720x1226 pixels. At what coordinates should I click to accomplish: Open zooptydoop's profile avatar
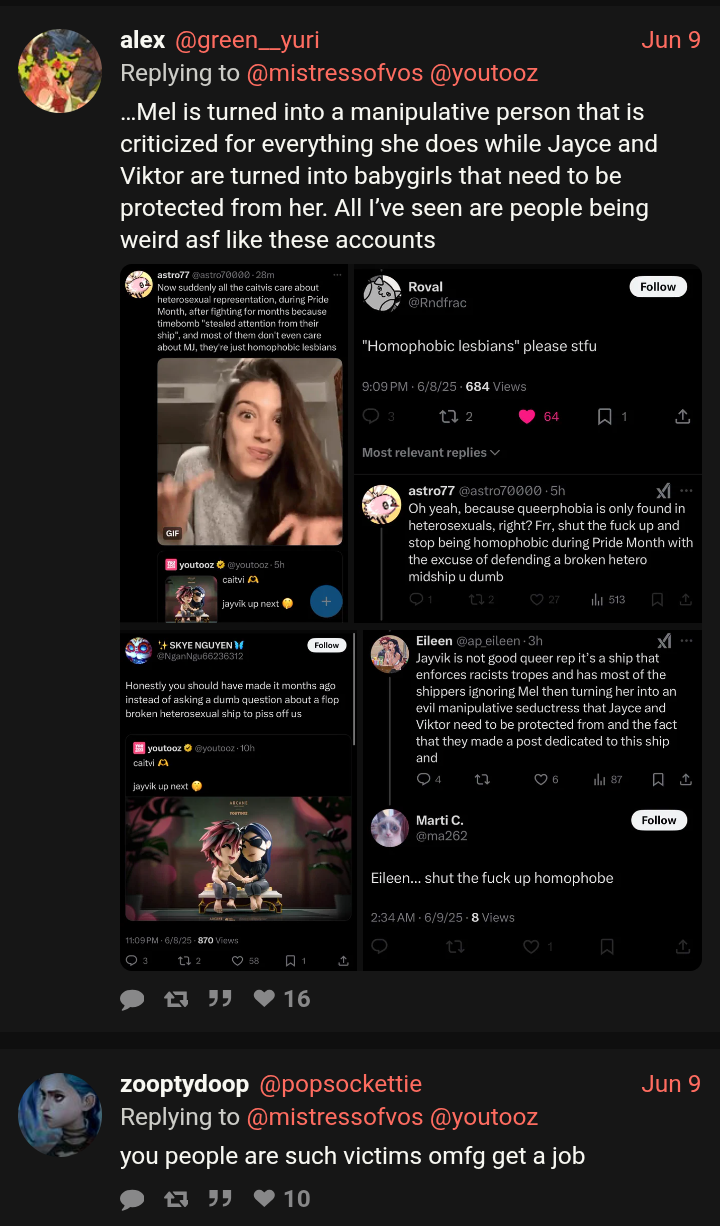coord(60,1114)
